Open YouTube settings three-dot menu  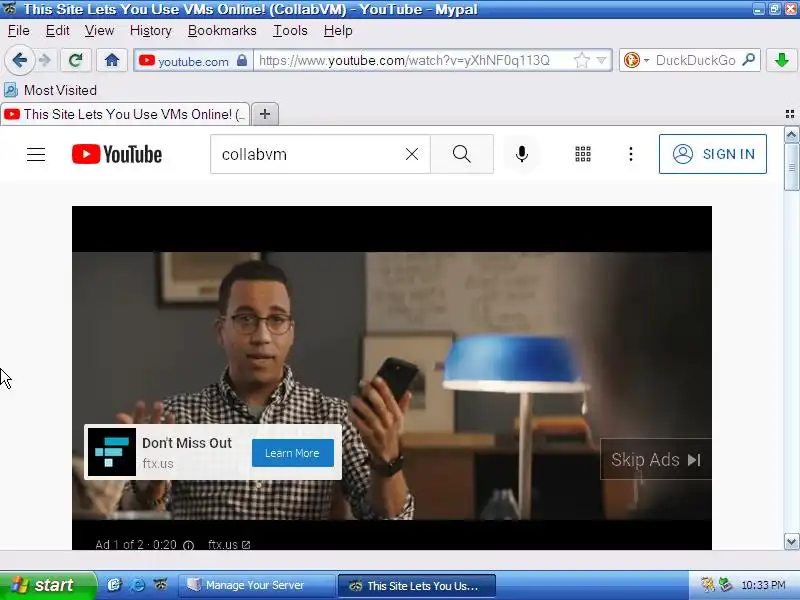(x=631, y=154)
